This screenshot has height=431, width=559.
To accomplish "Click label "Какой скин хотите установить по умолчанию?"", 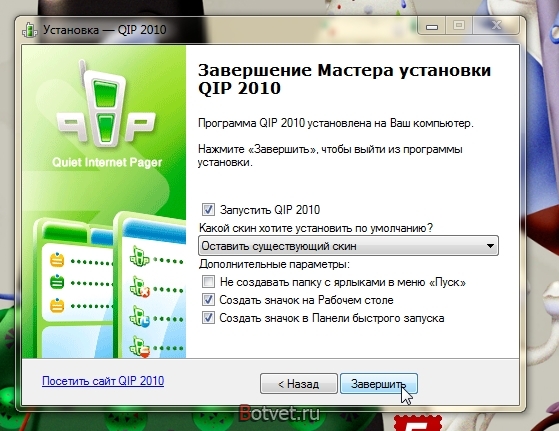I will [x=316, y=228].
